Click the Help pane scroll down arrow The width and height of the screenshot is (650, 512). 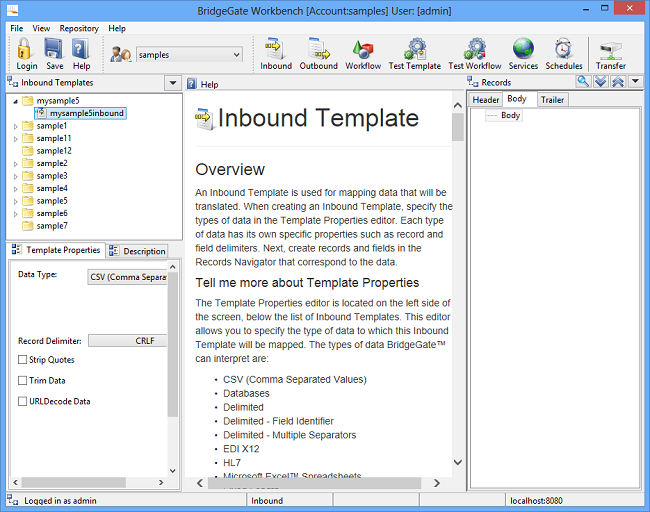click(x=458, y=462)
